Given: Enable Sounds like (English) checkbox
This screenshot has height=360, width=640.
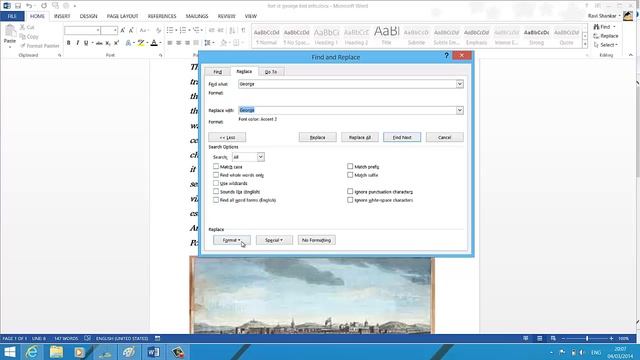Looking at the screenshot, I should [216, 191].
